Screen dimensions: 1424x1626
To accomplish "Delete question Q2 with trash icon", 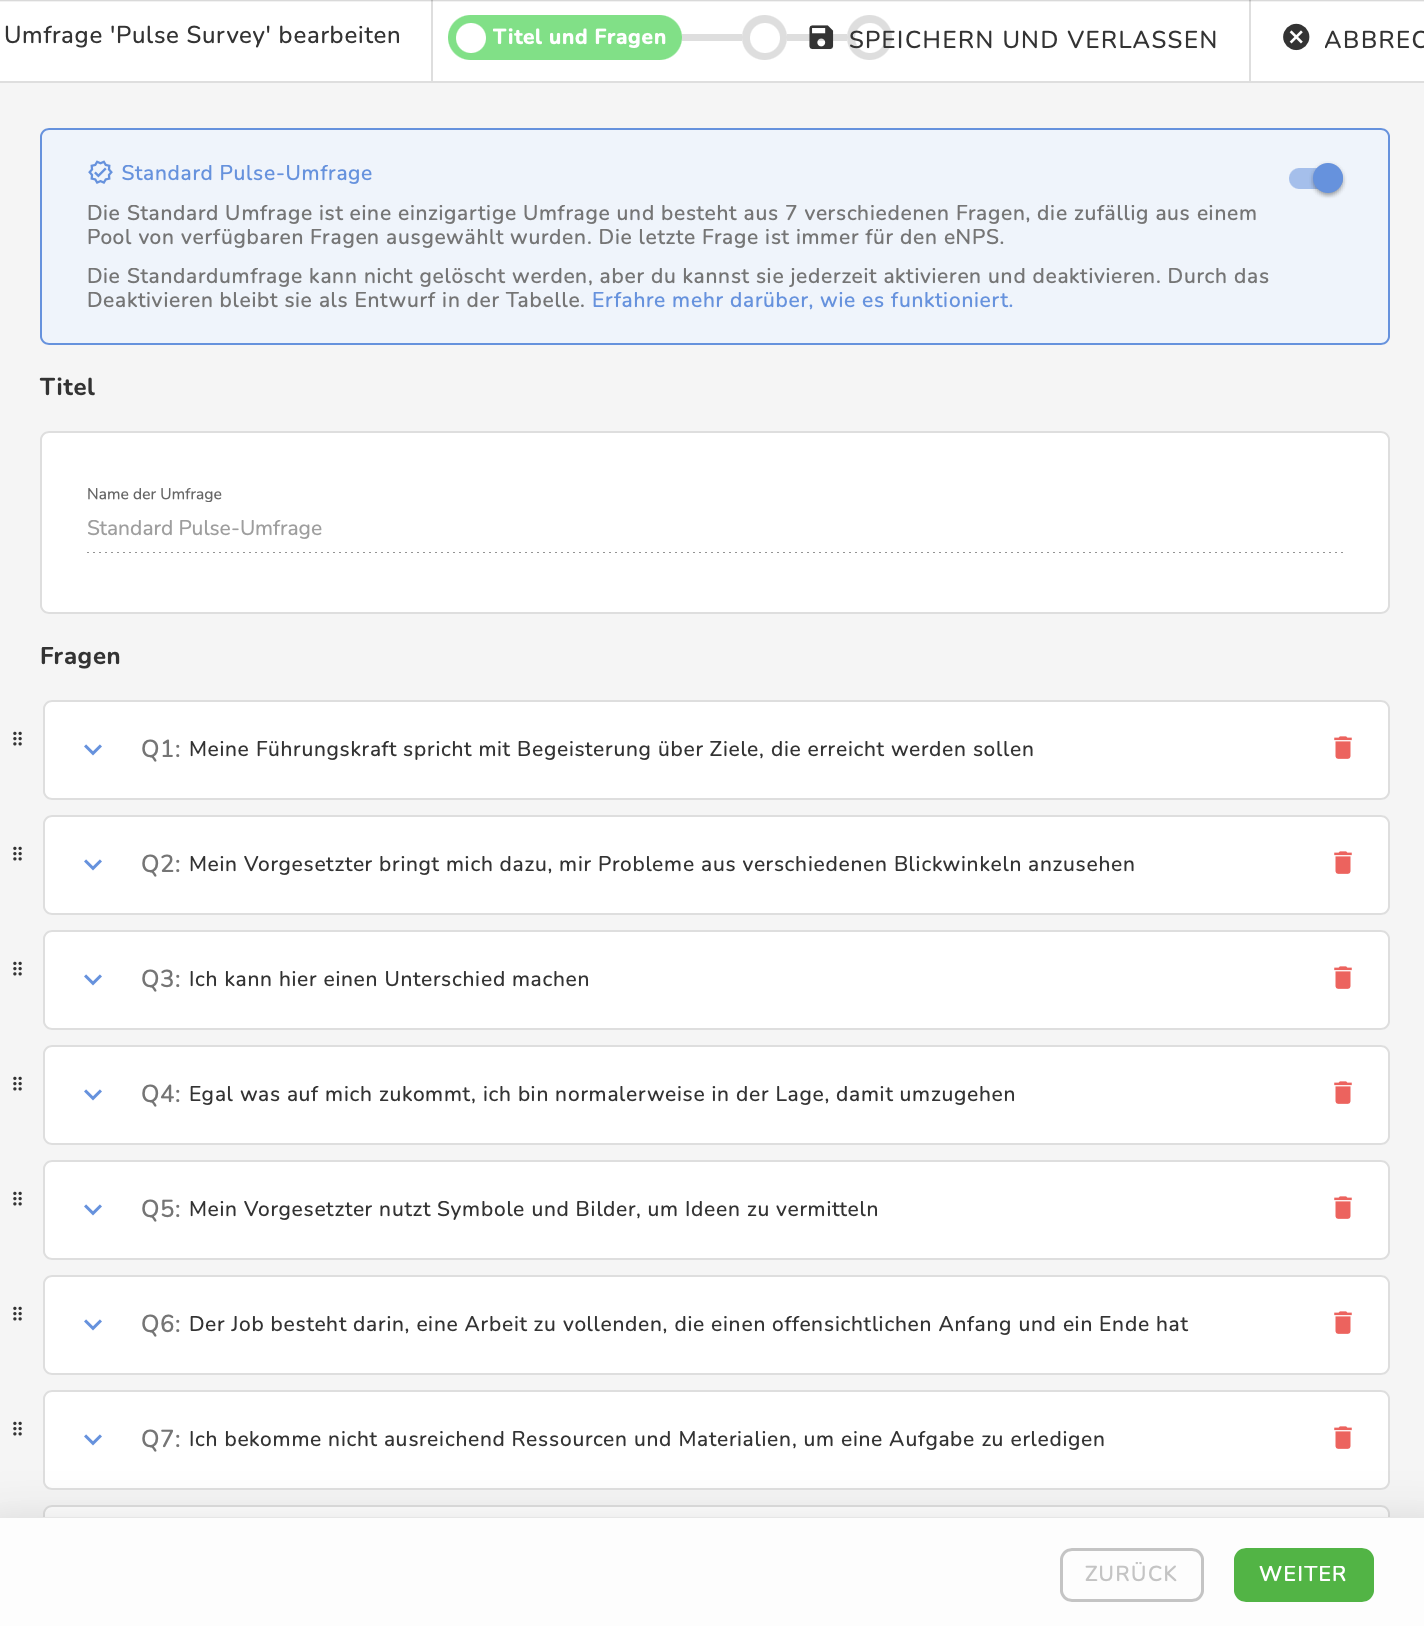I will point(1343,863).
